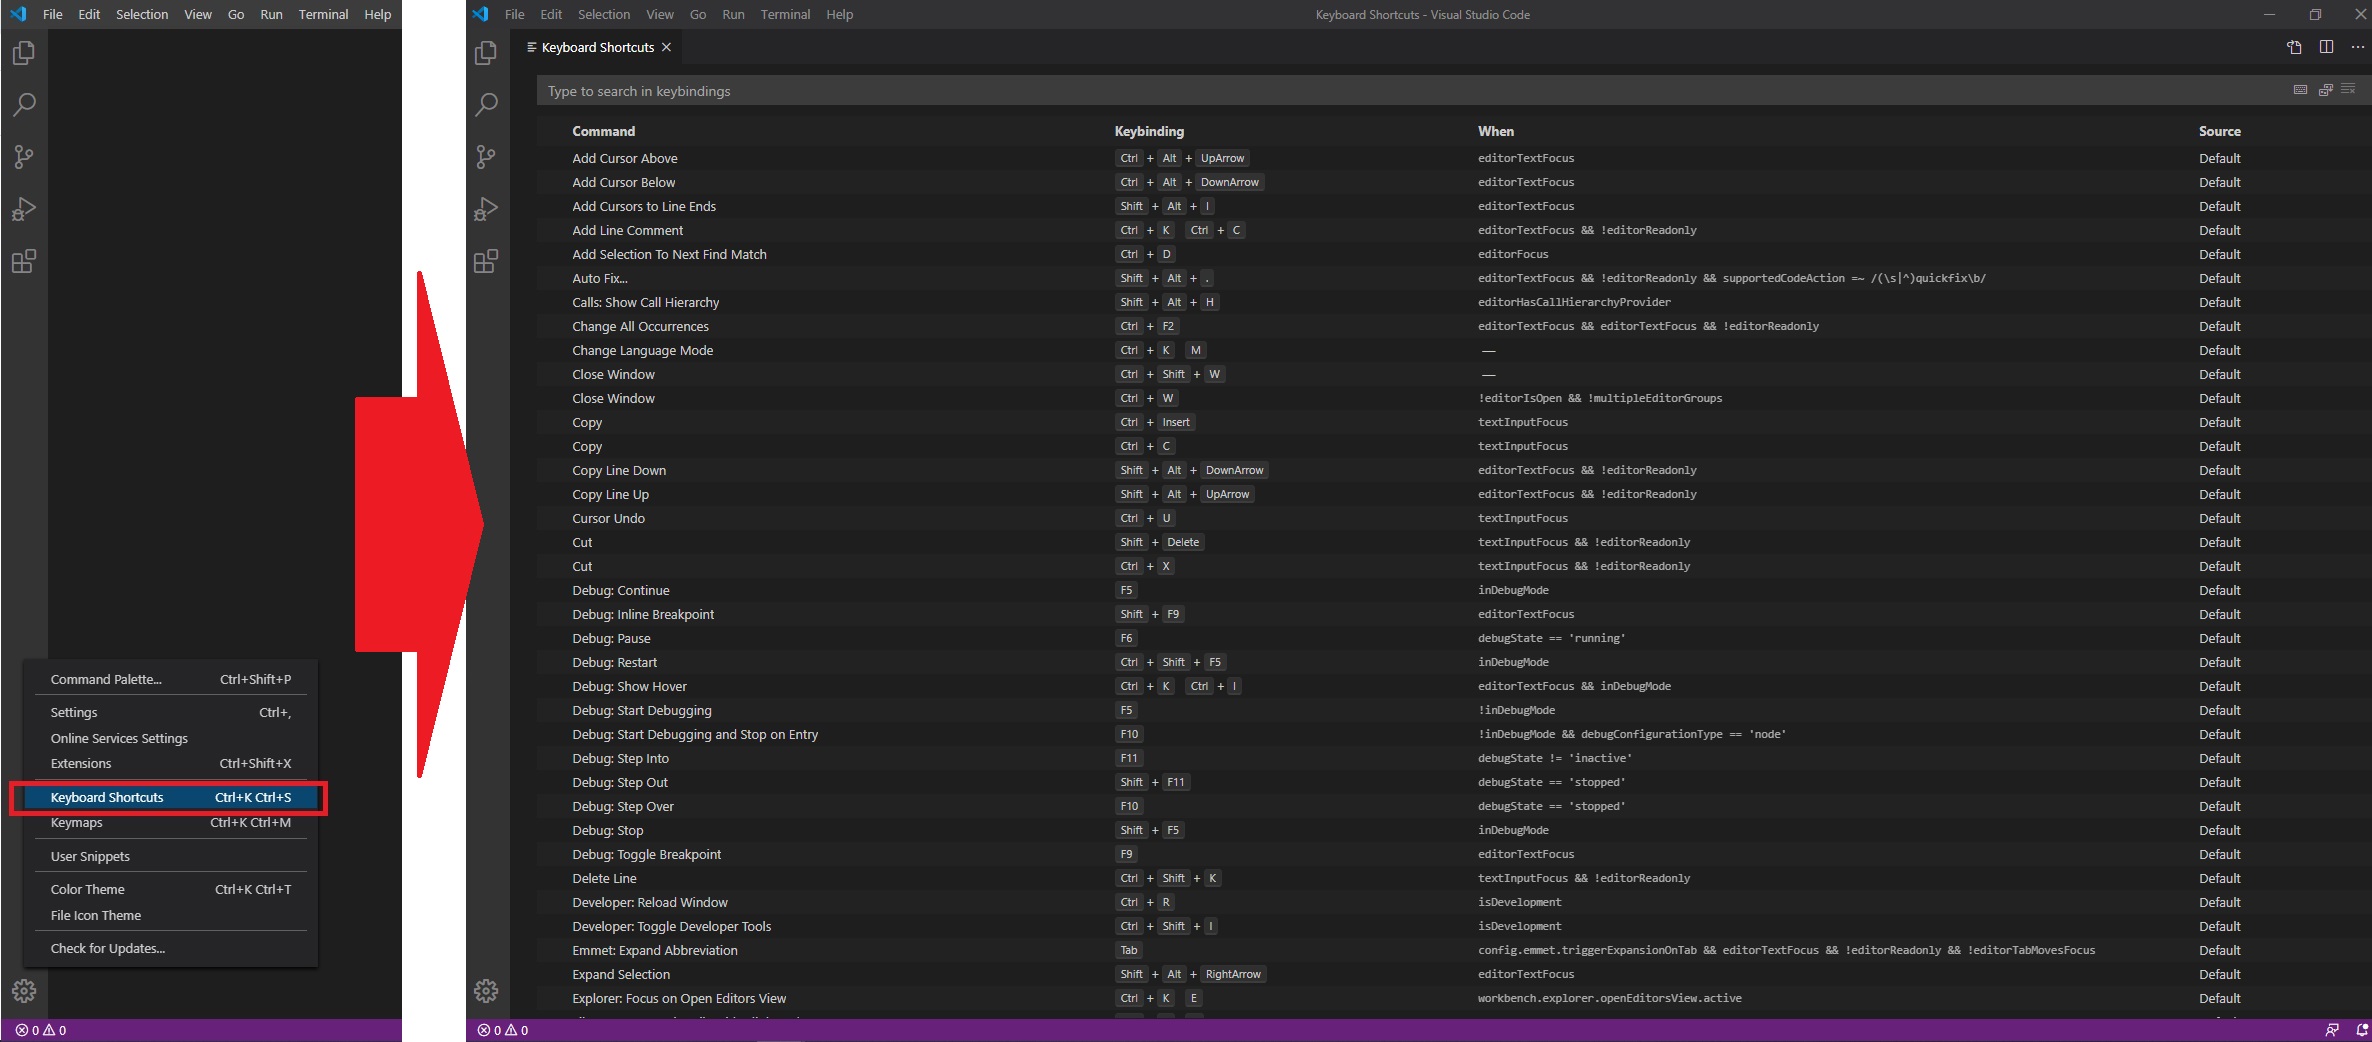Open Run and Debug in the left window's activity bar
Viewport: 2372px width, 1042px height.
(x=24, y=209)
